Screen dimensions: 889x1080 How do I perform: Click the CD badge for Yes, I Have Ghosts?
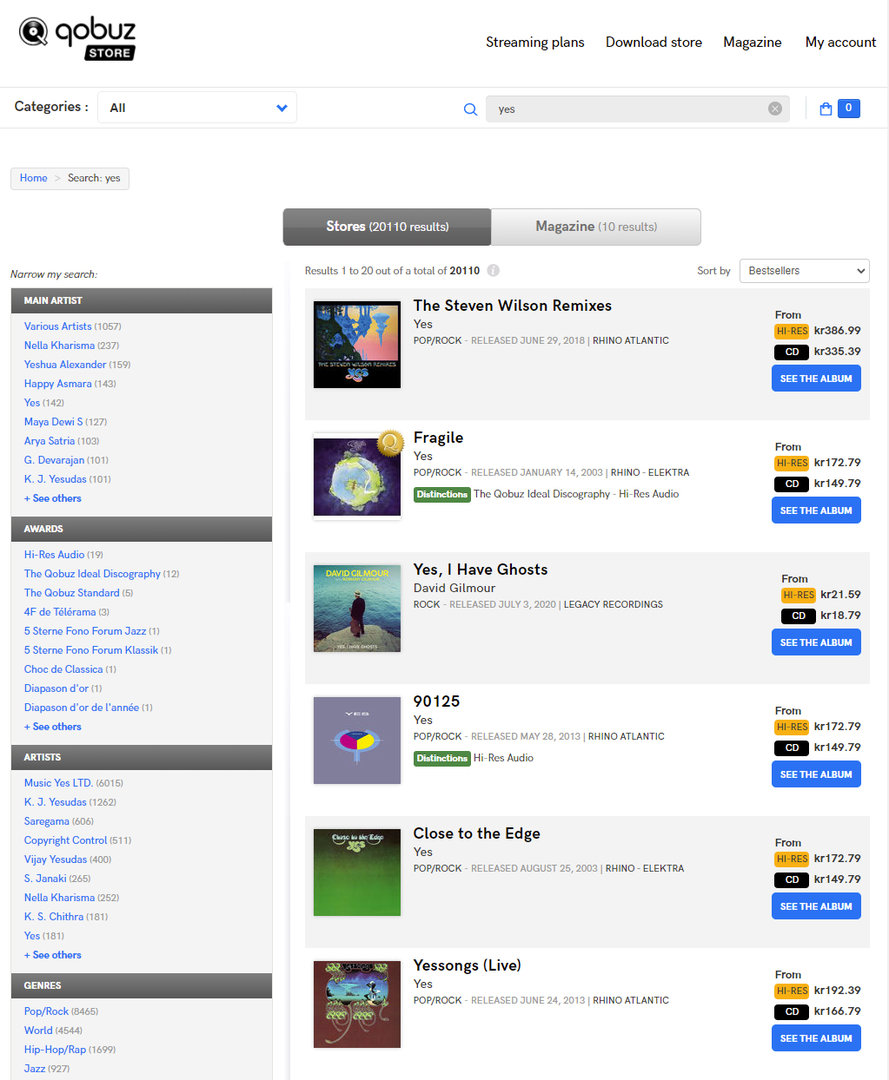[798, 616]
